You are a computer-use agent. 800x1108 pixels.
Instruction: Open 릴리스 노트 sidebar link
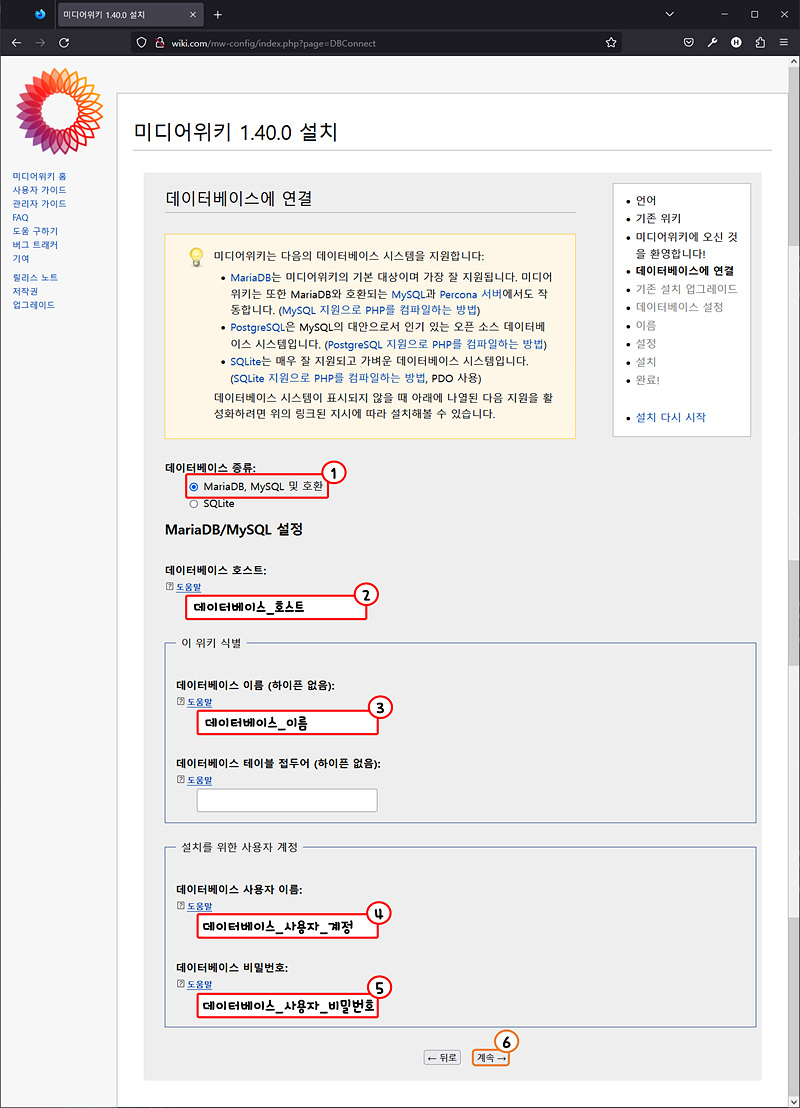tap(35, 278)
